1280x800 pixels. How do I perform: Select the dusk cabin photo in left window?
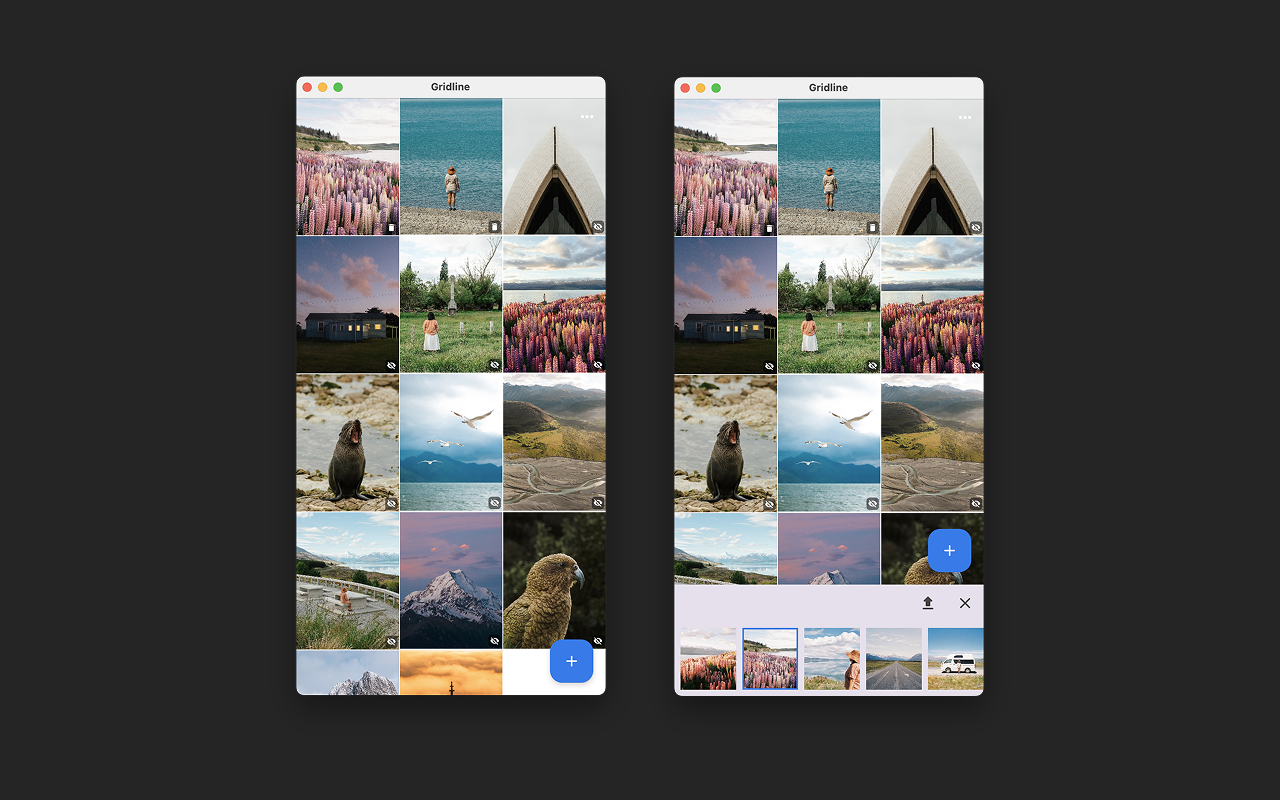pos(347,305)
